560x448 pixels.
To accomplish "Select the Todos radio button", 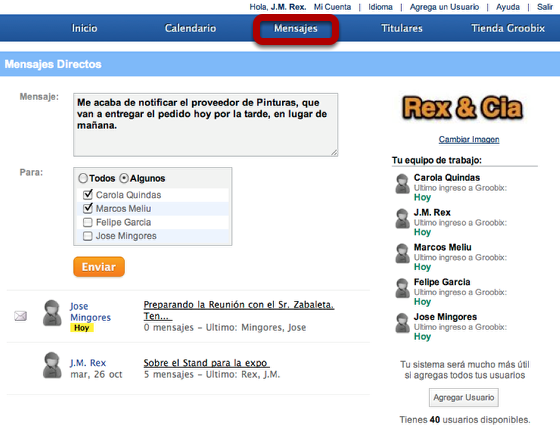I will [83, 178].
